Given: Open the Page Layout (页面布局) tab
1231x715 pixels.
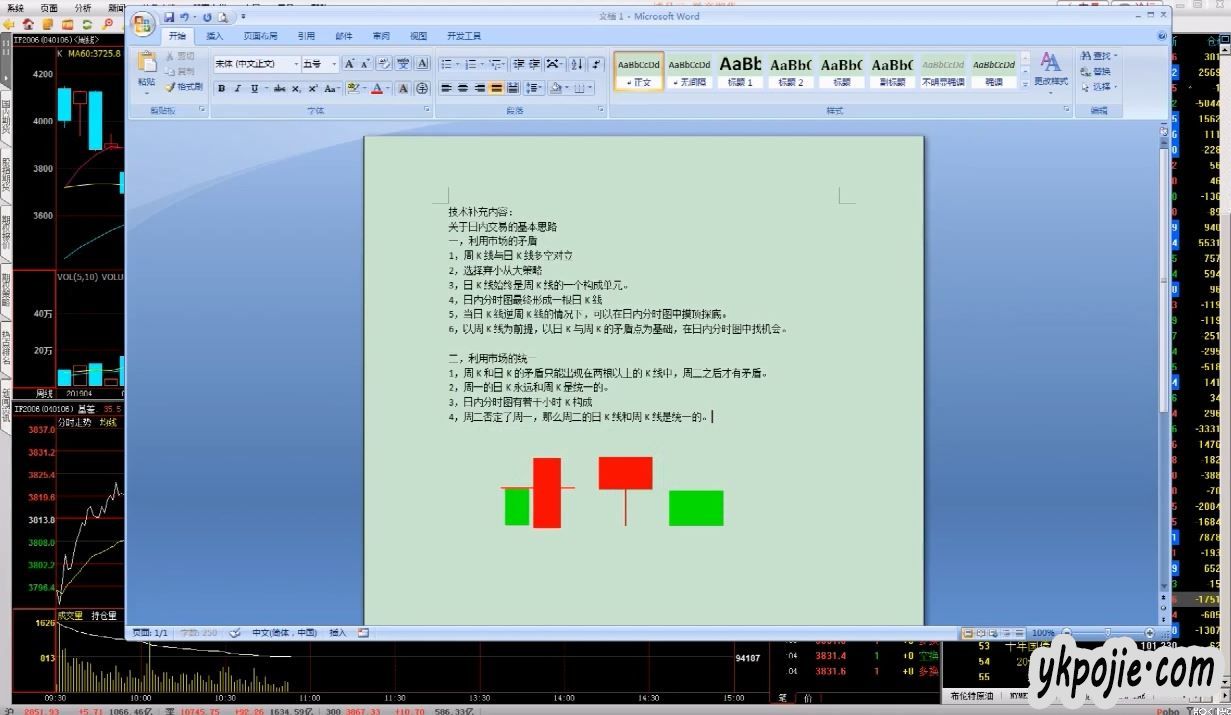Looking at the screenshot, I should pyautogui.click(x=260, y=36).
